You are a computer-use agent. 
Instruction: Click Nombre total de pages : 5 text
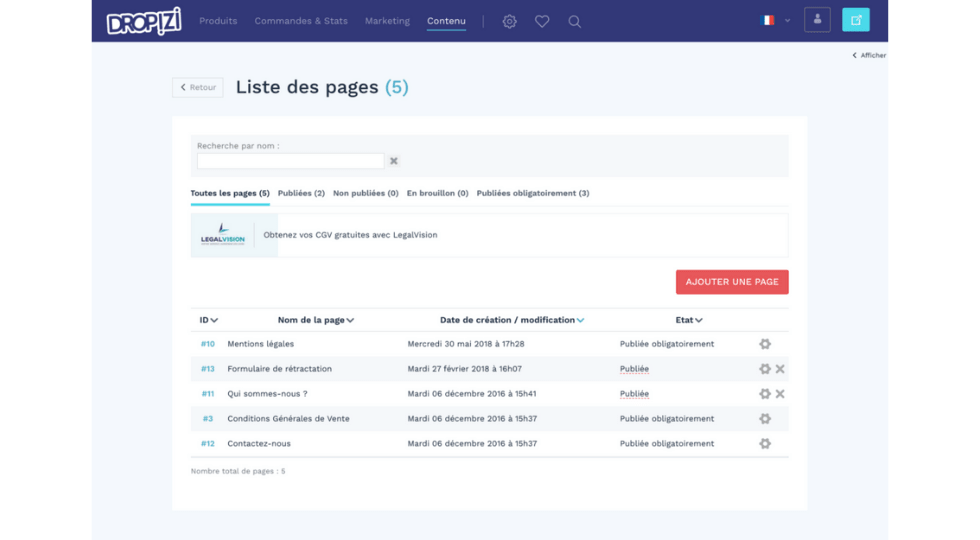tap(238, 471)
